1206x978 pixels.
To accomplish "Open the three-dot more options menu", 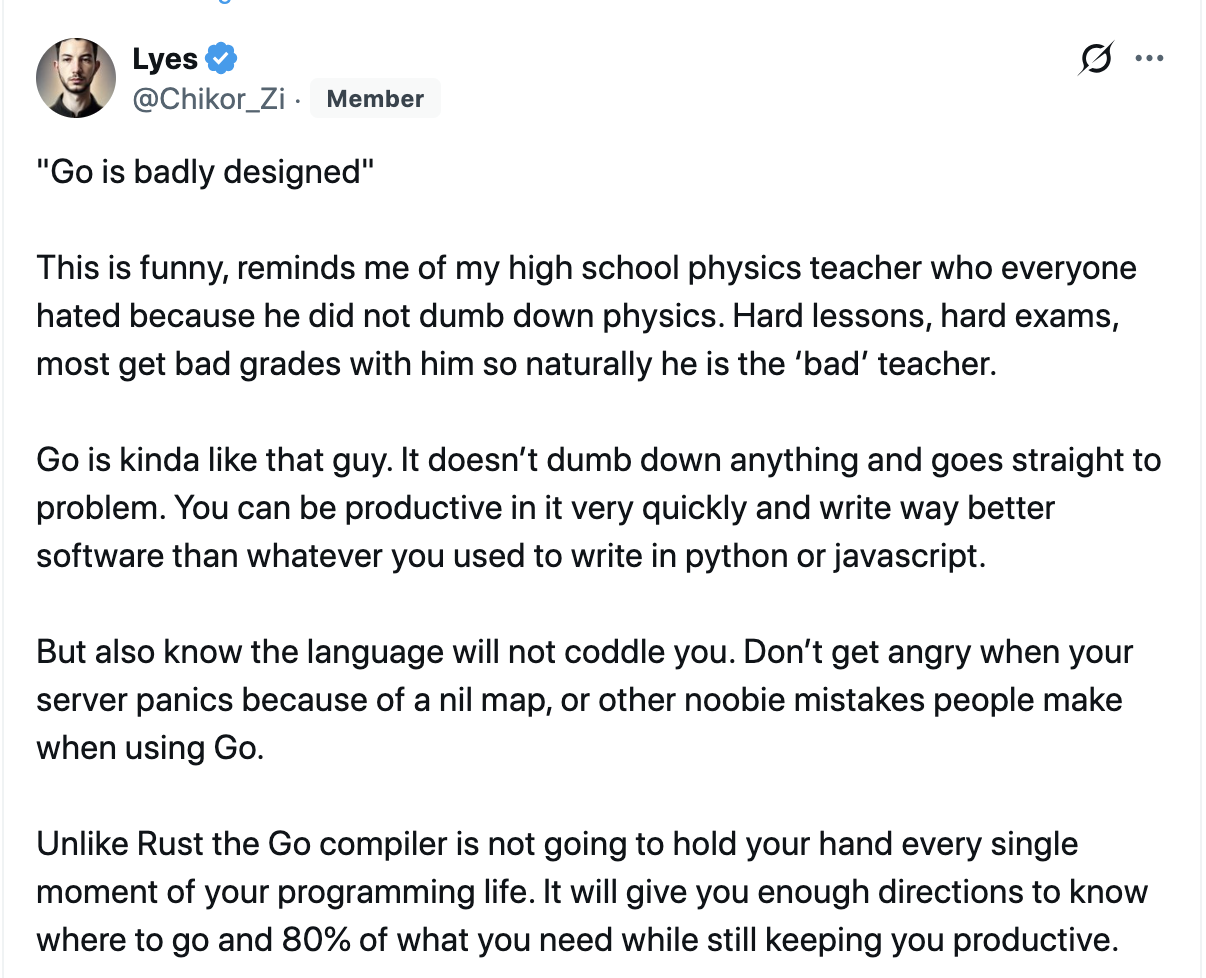I will 1149,59.
